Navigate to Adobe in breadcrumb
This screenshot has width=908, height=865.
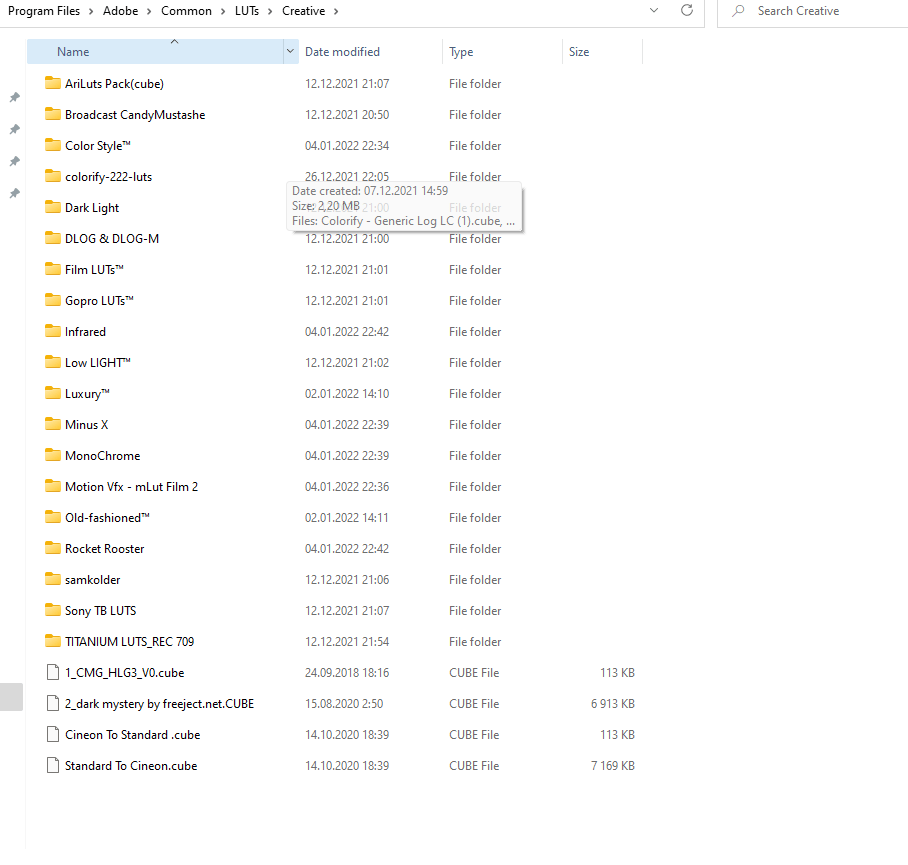[120, 11]
